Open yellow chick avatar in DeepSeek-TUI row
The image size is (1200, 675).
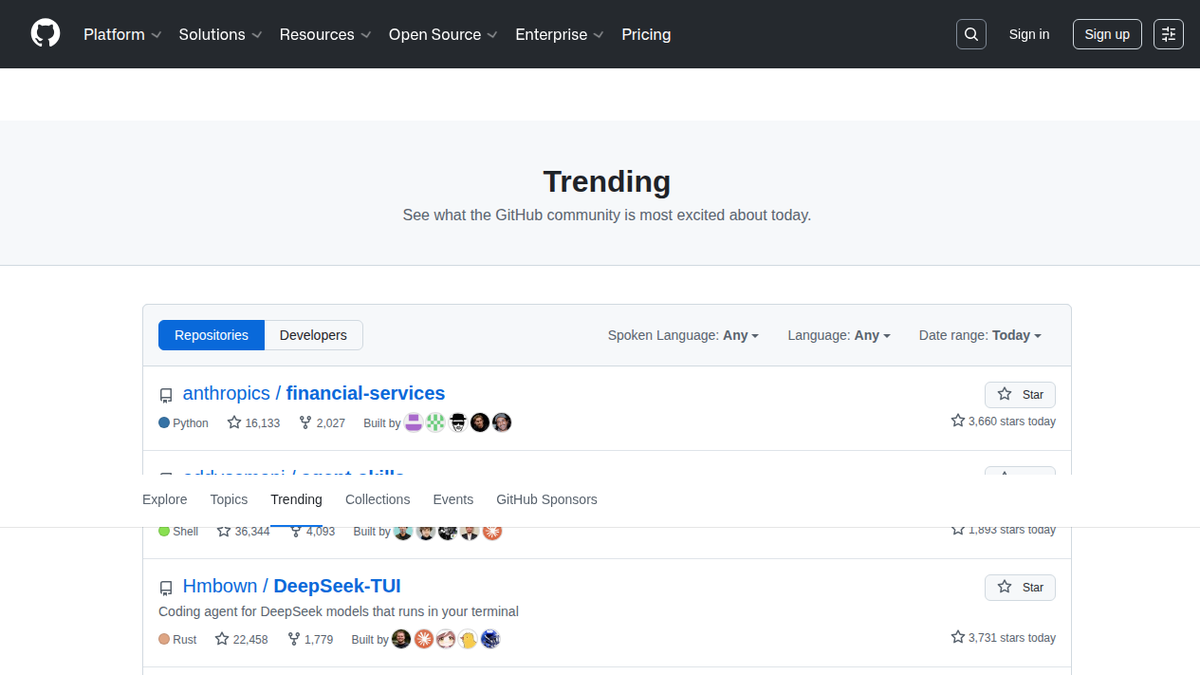[x=467, y=638]
